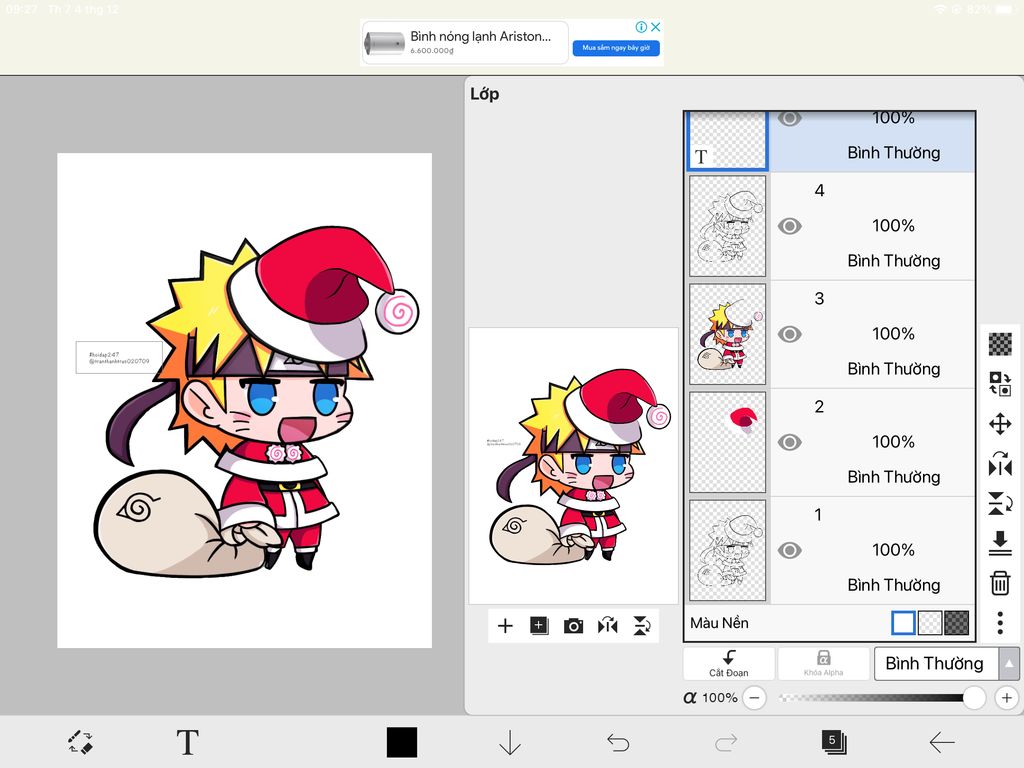This screenshot has height=768, width=1024.
Task: Decrease opacity with minus button
Action: click(x=754, y=697)
